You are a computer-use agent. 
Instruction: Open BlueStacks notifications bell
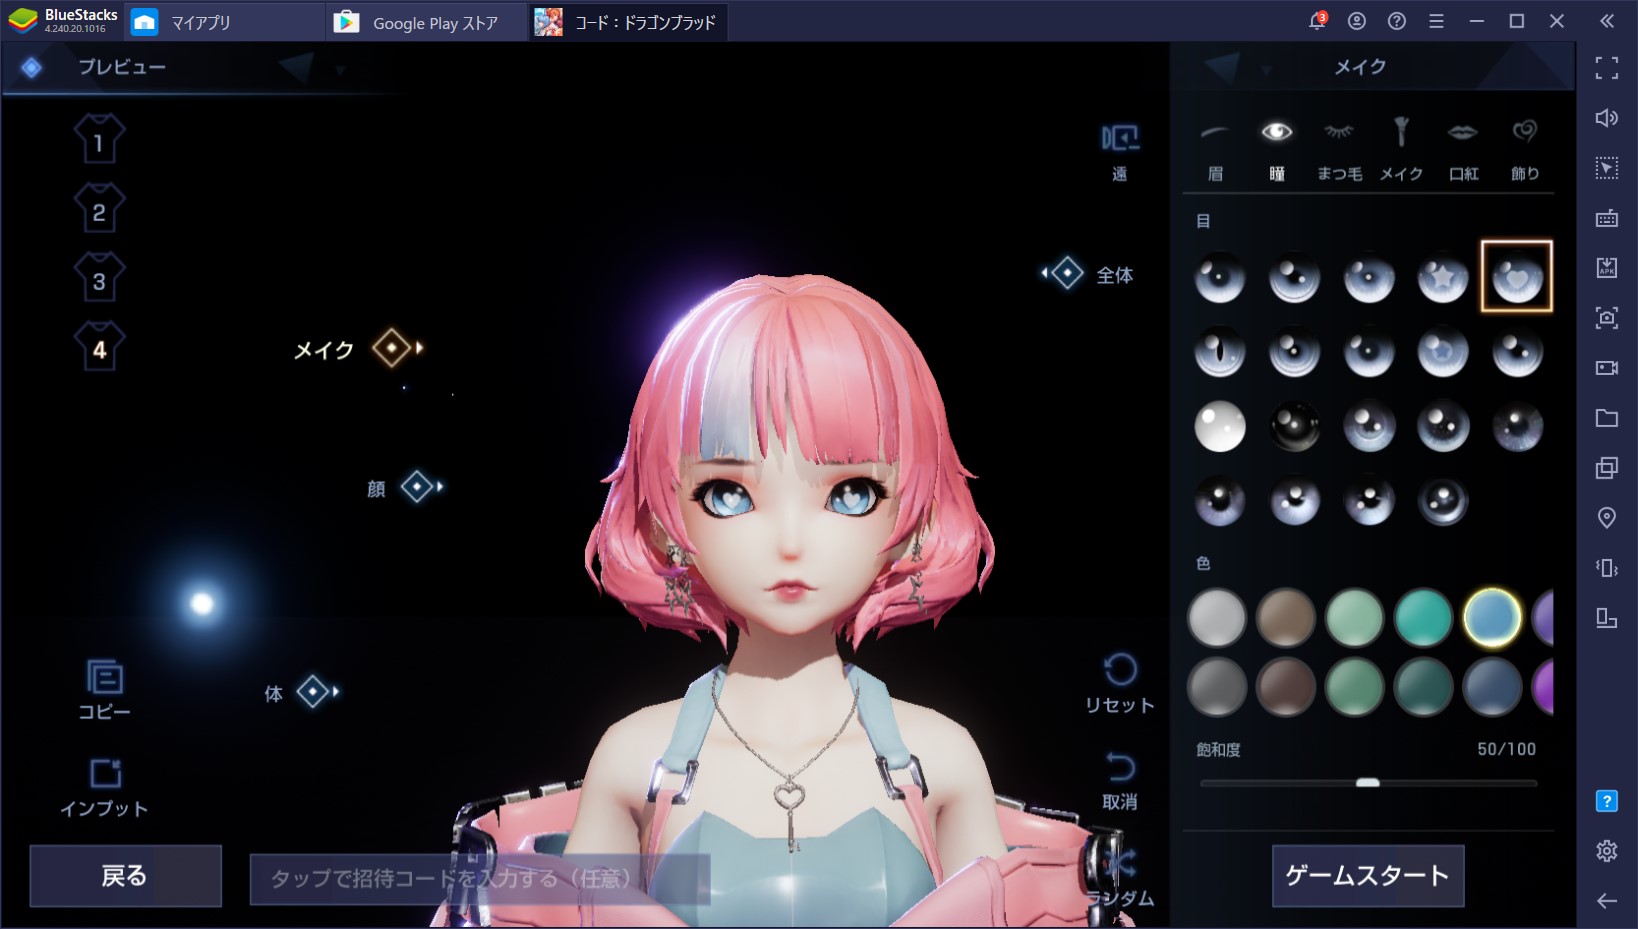tap(1317, 21)
